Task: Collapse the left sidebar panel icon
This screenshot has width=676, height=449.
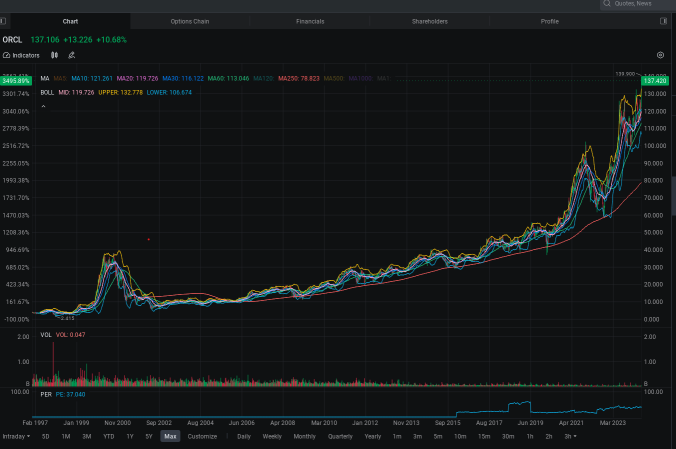Action: click(3, 21)
